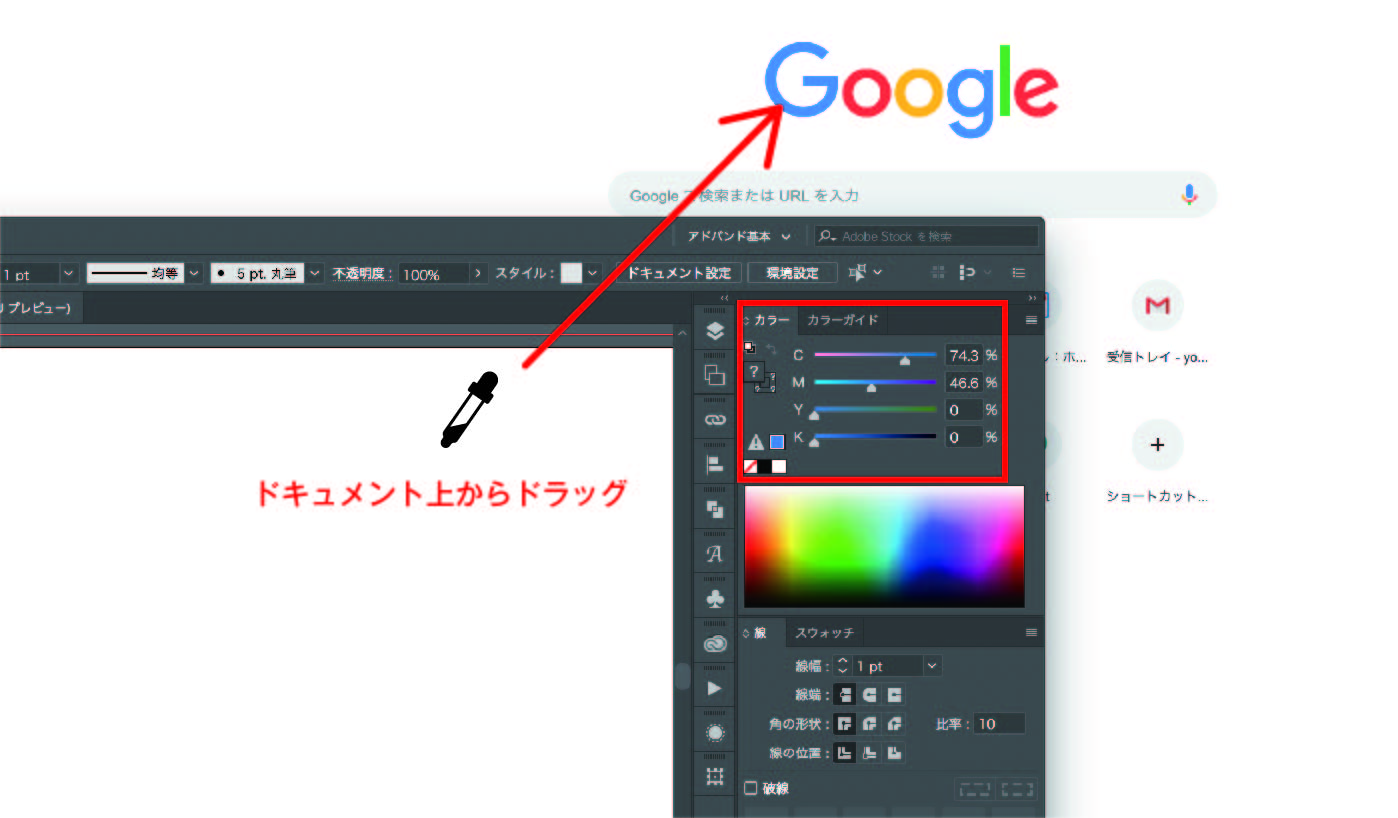Open the dropdown beside the arrange icon
1398x818 pixels.
(x=878, y=272)
